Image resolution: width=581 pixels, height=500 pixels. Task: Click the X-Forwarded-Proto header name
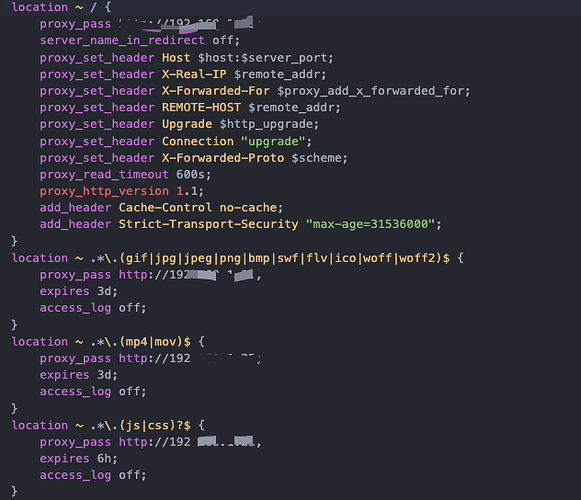223,158
